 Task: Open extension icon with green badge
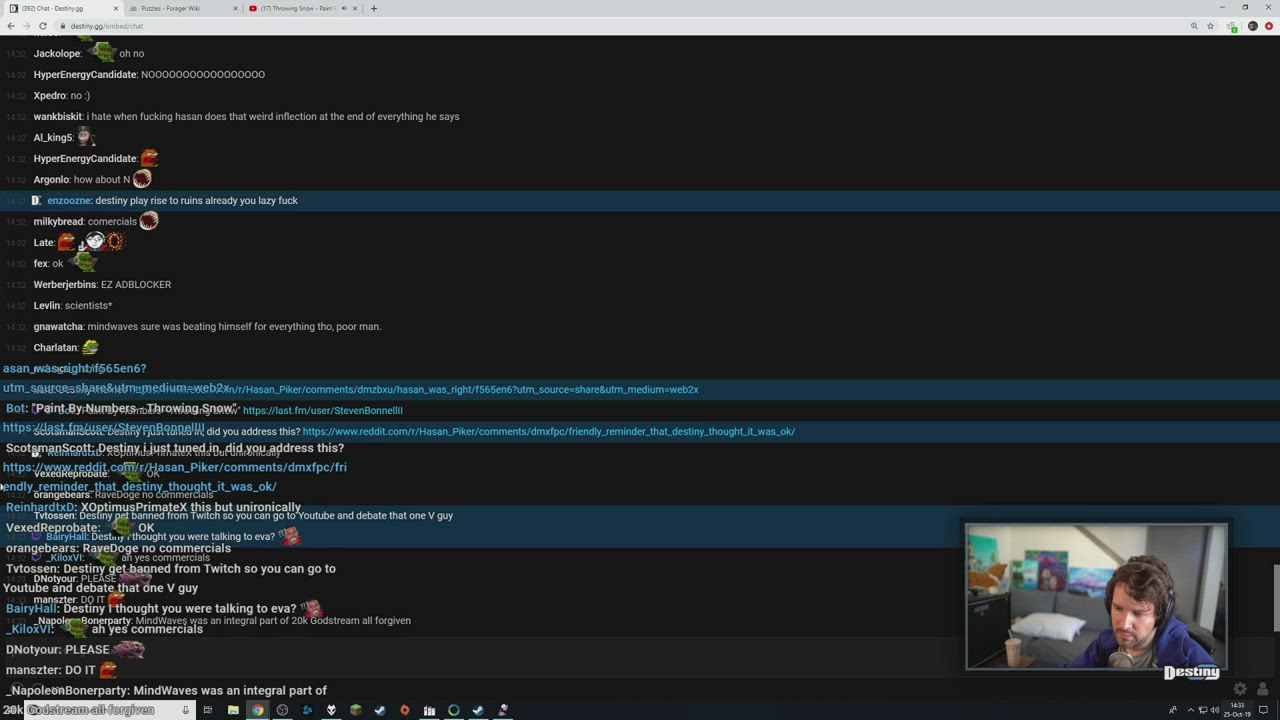pyautogui.click(x=1232, y=27)
